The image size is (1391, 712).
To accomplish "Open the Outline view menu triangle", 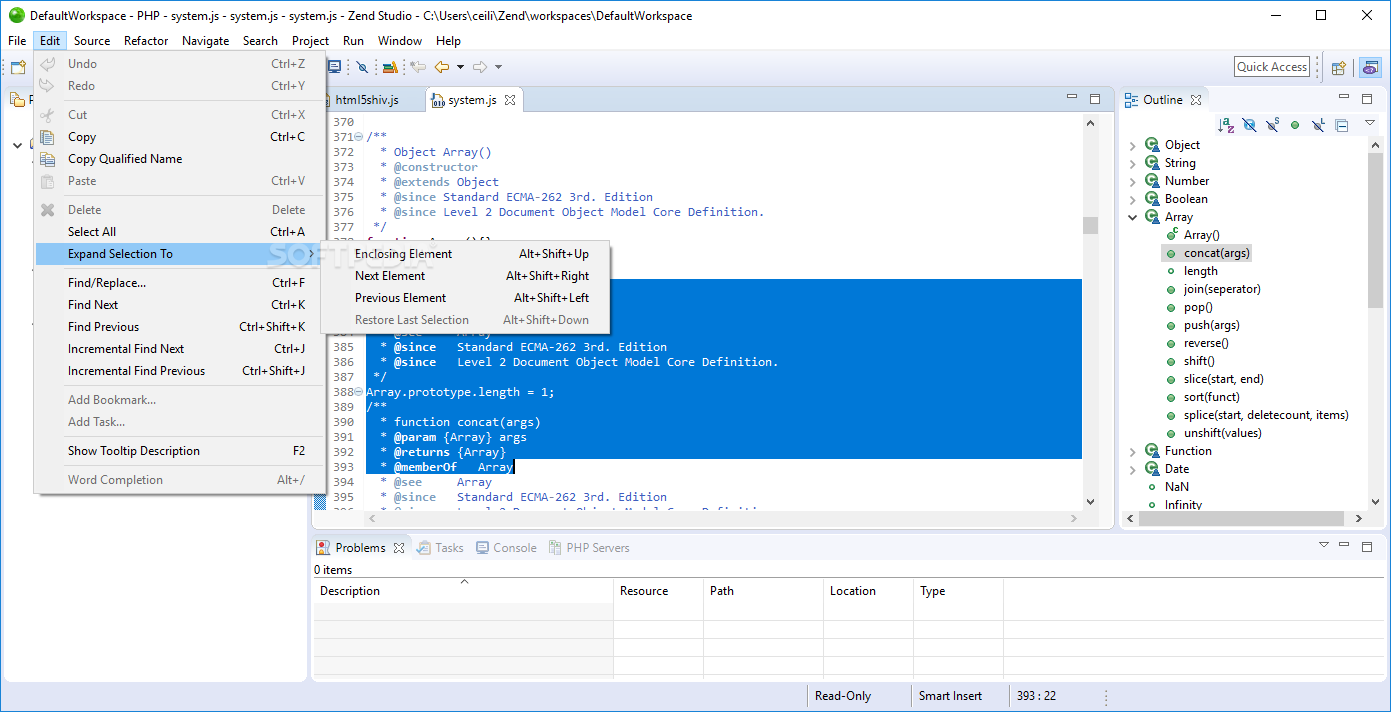I will (x=1370, y=123).
